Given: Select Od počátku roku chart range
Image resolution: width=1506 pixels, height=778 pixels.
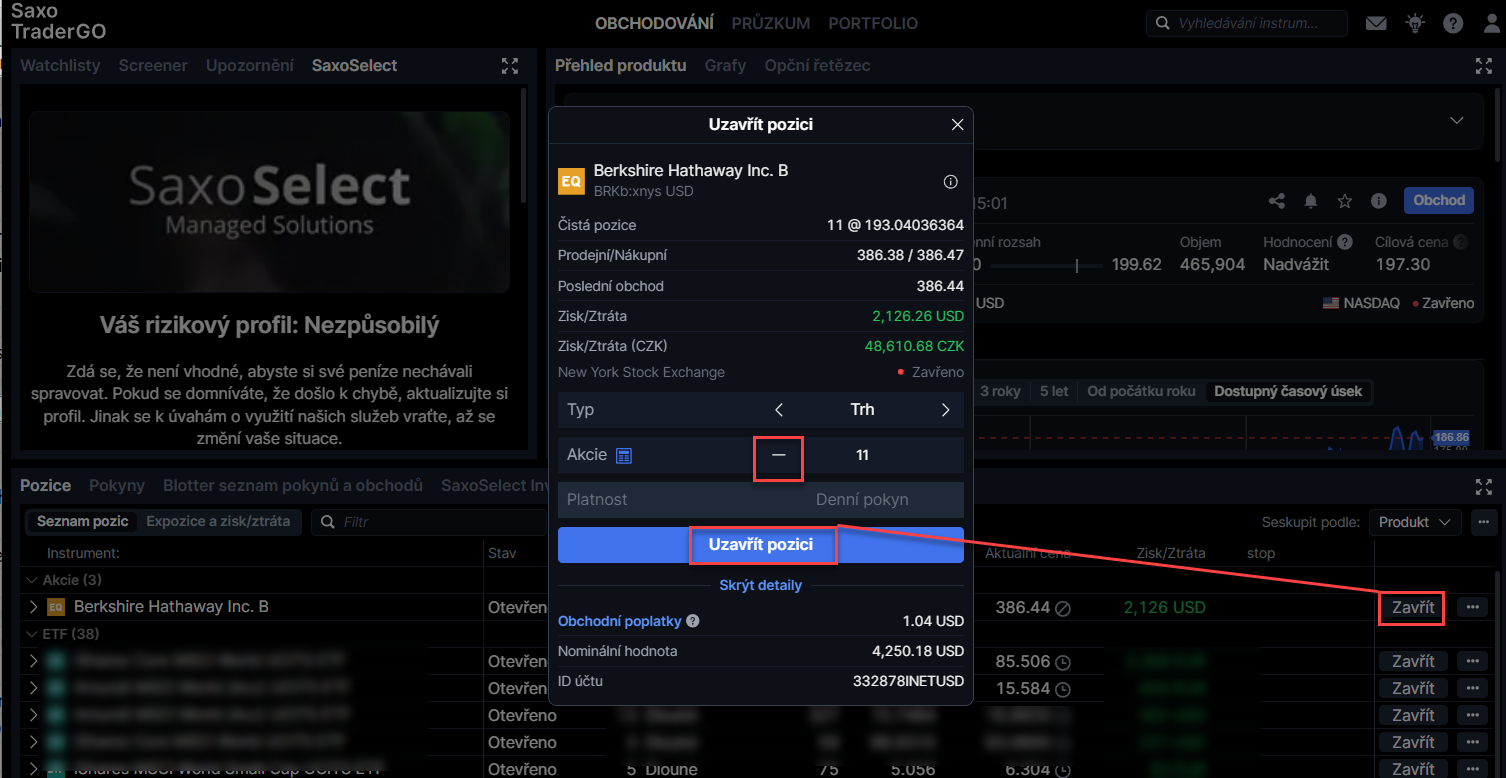Looking at the screenshot, I should (1141, 391).
